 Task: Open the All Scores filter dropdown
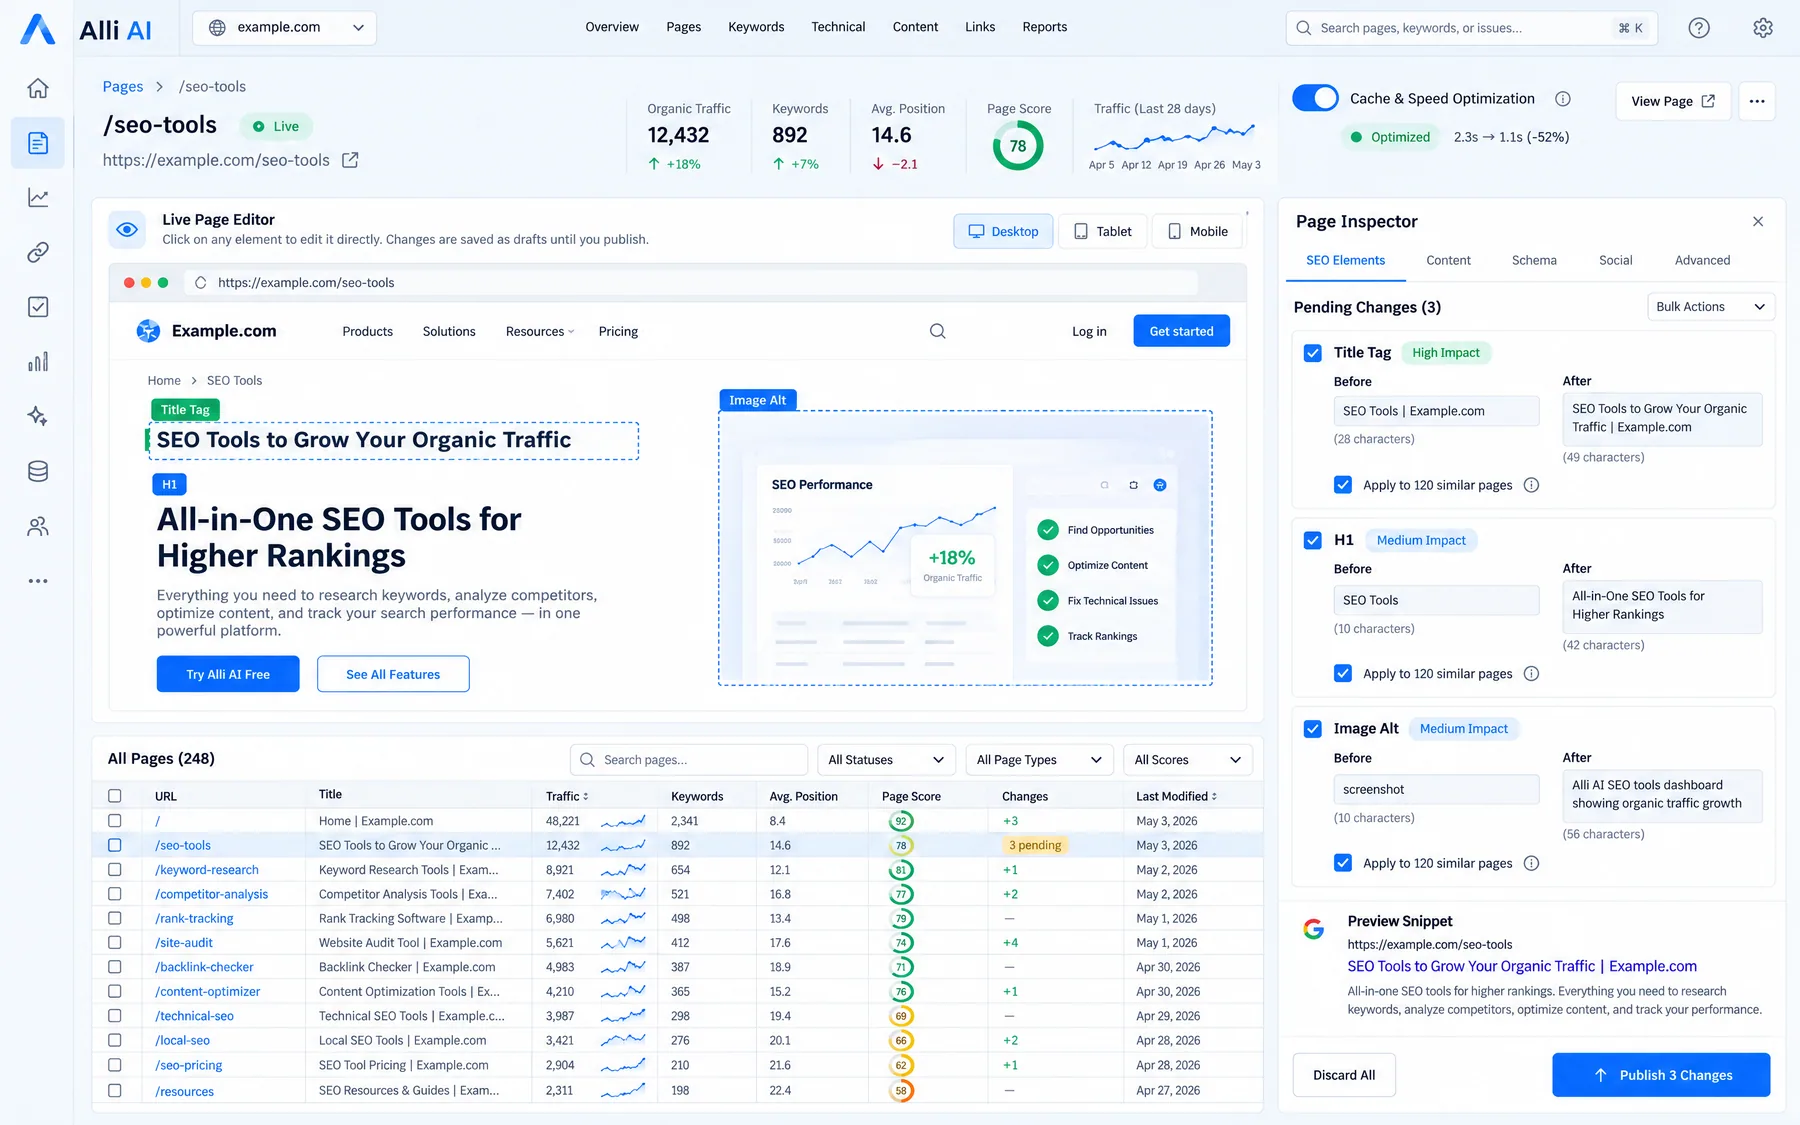coord(1187,760)
